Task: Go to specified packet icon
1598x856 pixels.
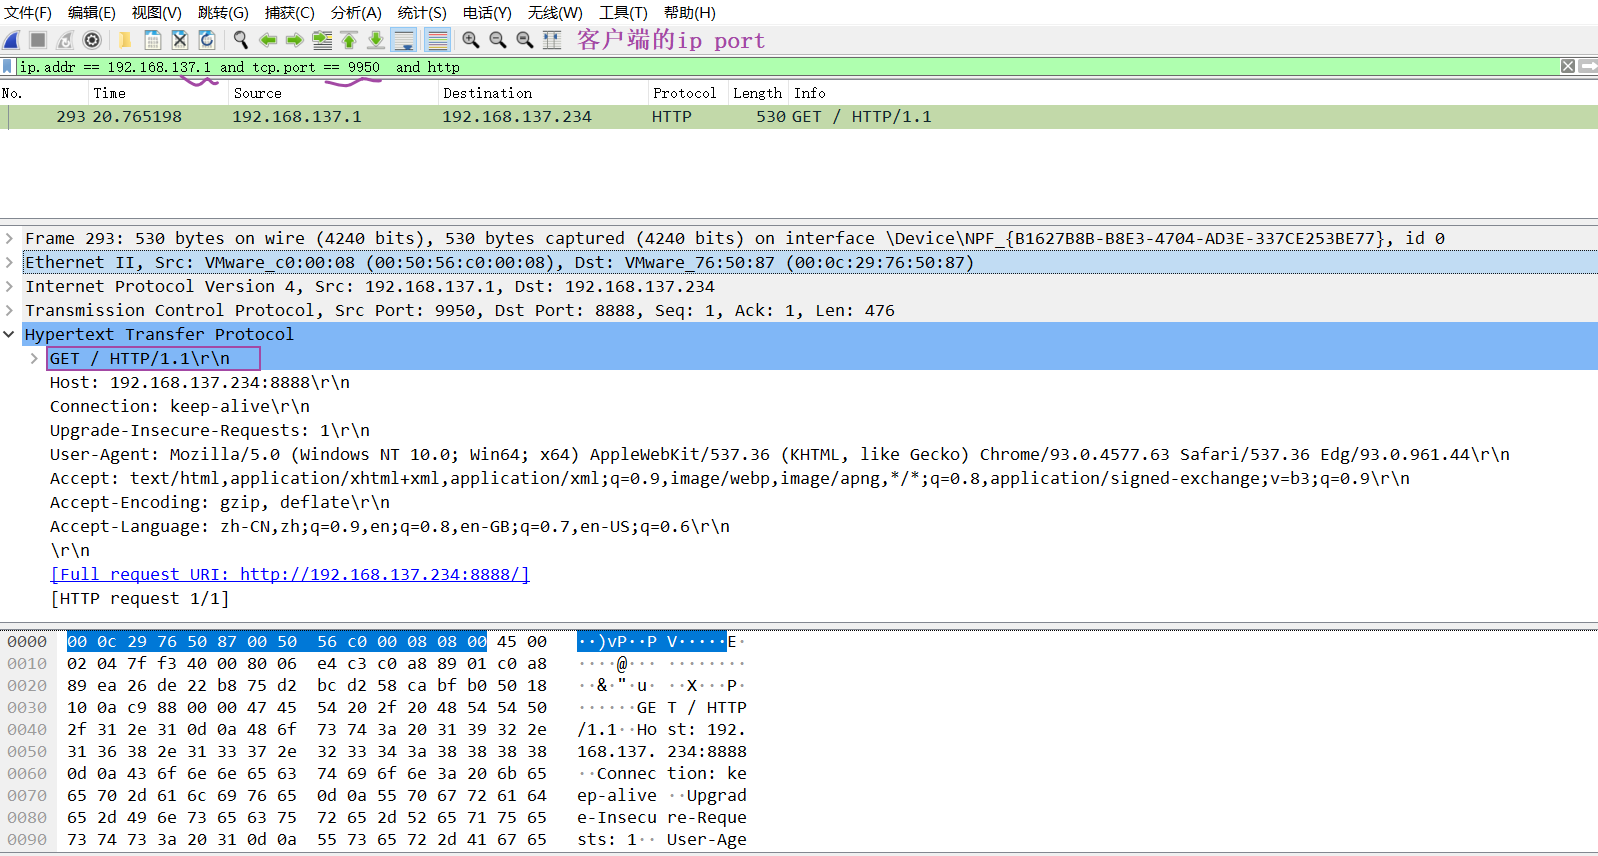Action: 322,40
